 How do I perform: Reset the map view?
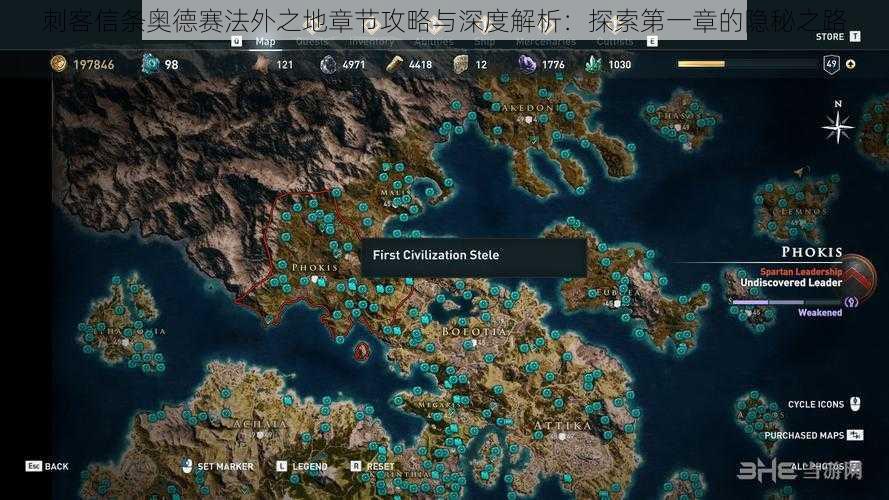tap(380, 467)
